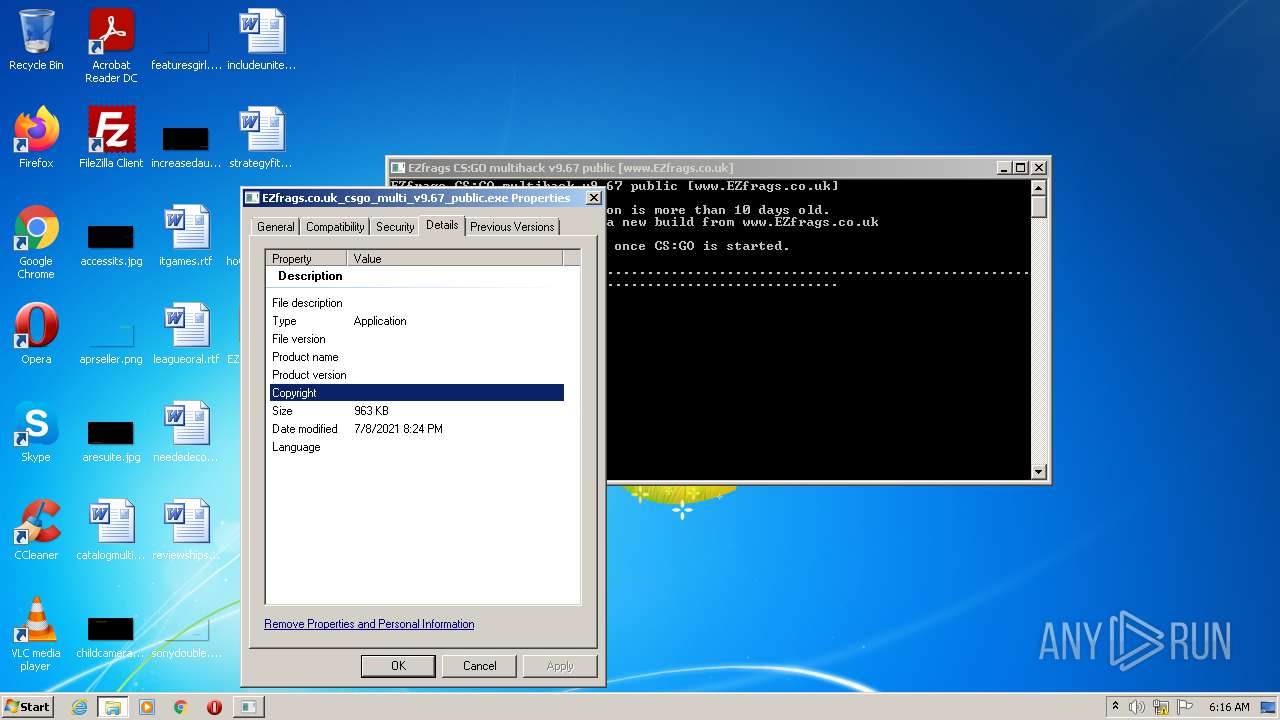This screenshot has width=1280, height=720.
Task: Open Firefox desktop shortcut
Action: [36, 138]
